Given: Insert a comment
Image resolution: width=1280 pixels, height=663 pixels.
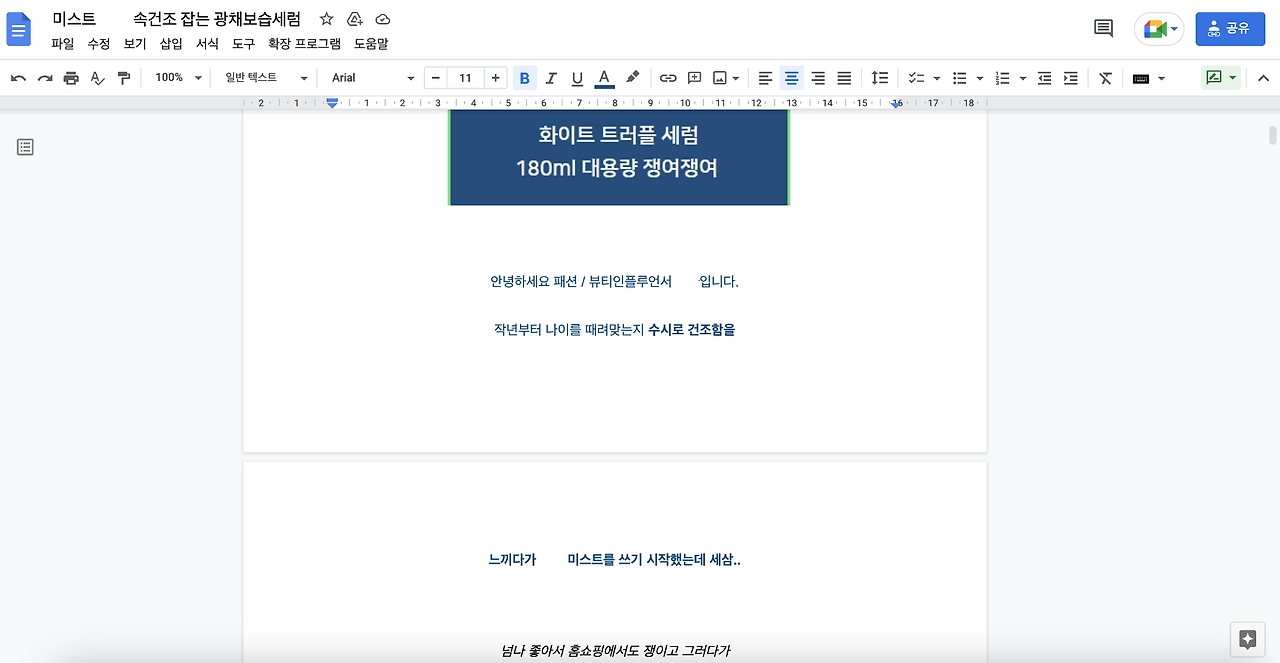Looking at the screenshot, I should [x=694, y=77].
